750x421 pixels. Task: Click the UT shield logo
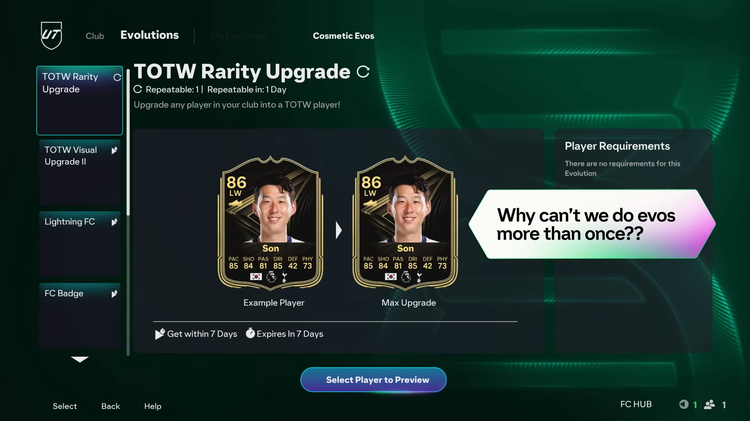(51, 35)
